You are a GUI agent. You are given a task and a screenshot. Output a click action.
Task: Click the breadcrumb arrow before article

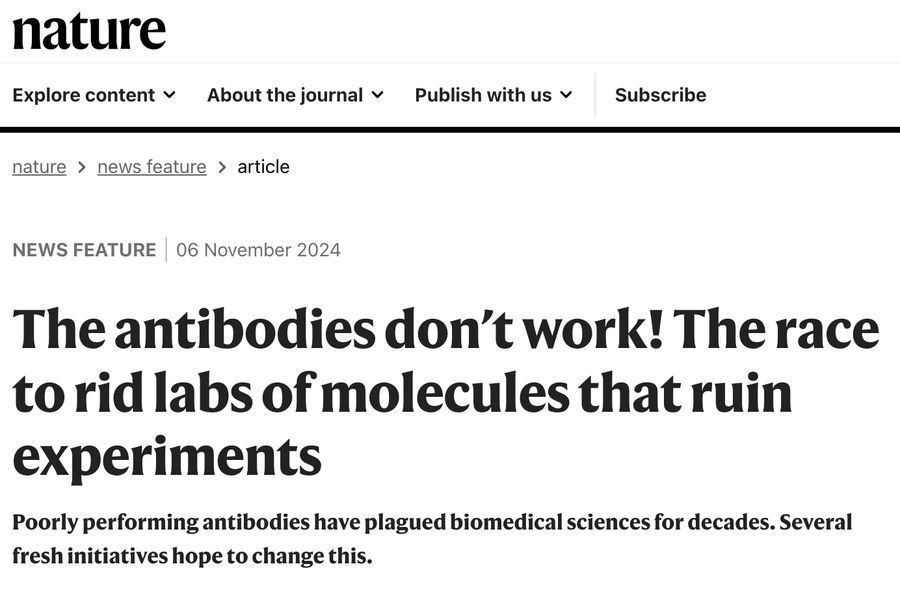(222, 167)
